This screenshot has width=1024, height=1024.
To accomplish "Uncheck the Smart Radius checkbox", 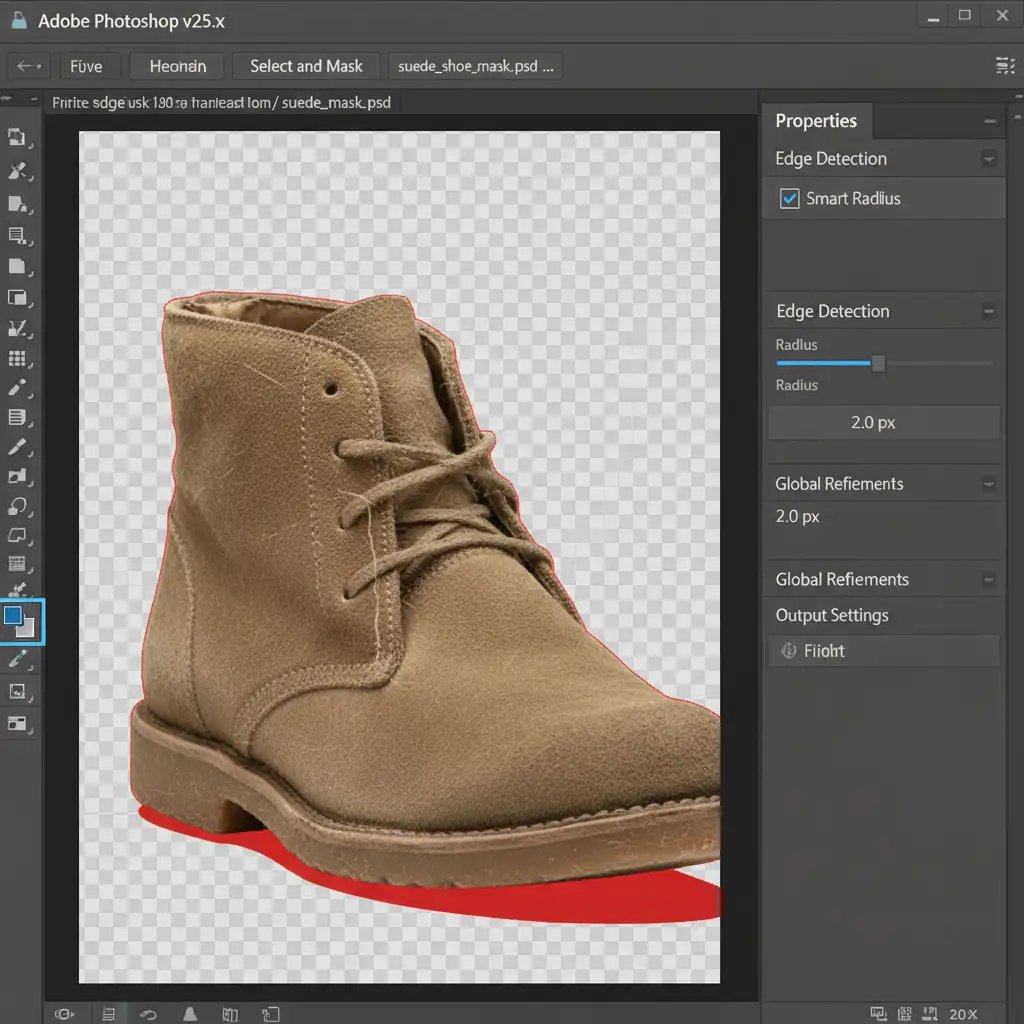I will 789,199.
